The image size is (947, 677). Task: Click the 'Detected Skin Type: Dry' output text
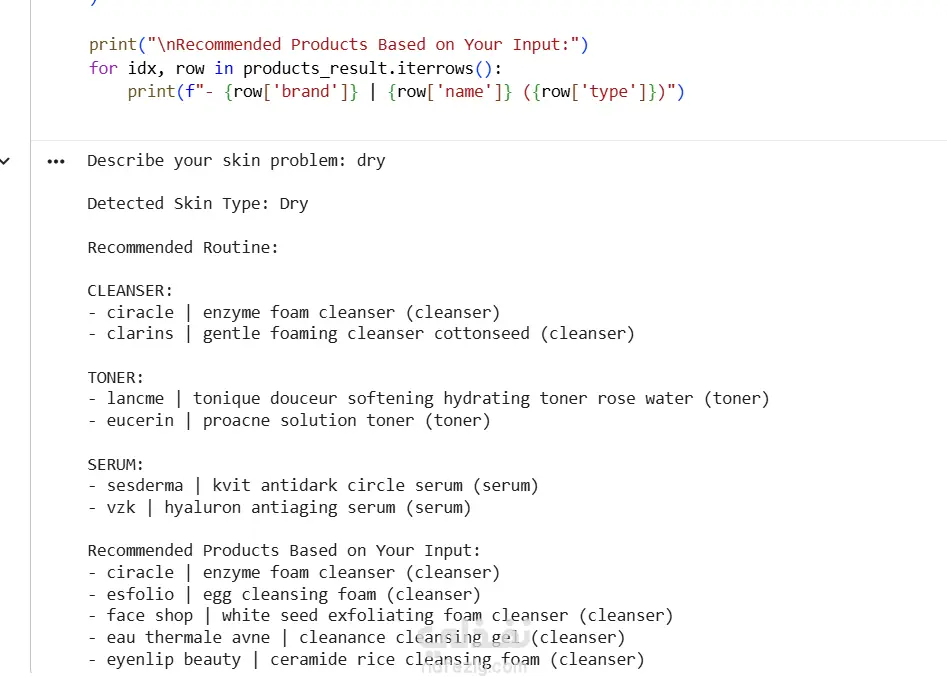[x=197, y=204]
